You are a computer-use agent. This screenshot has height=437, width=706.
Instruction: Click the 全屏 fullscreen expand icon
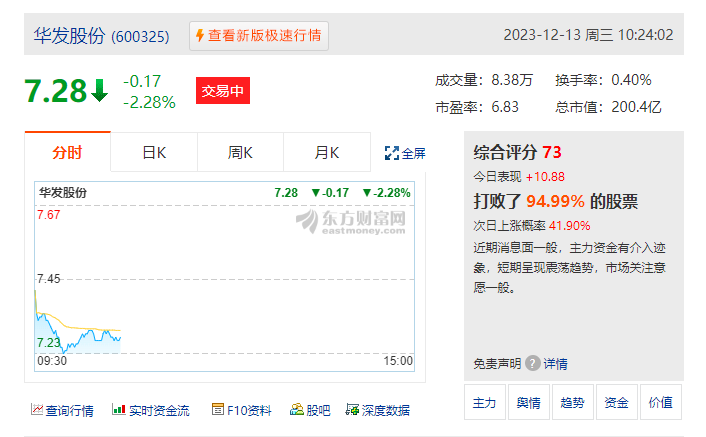(392, 153)
